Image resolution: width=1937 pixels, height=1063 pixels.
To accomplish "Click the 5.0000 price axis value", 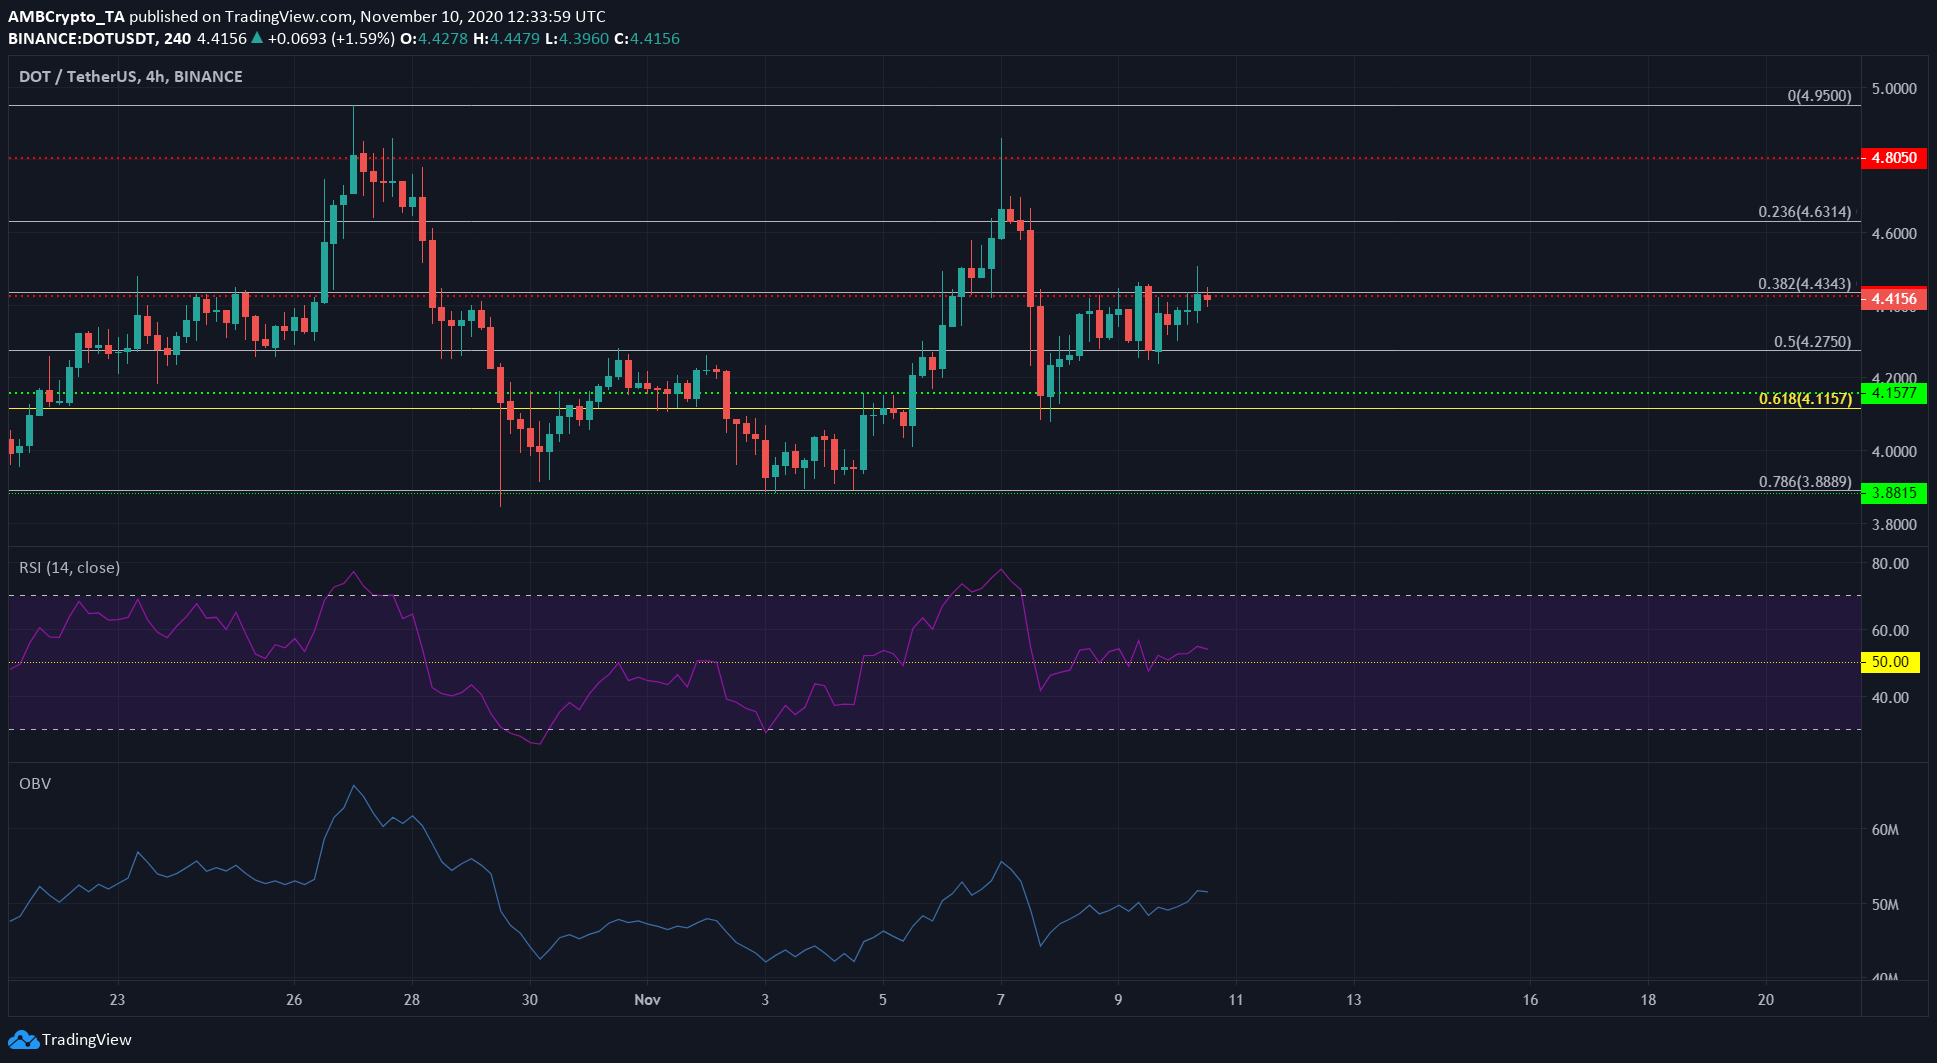I will [1894, 89].
